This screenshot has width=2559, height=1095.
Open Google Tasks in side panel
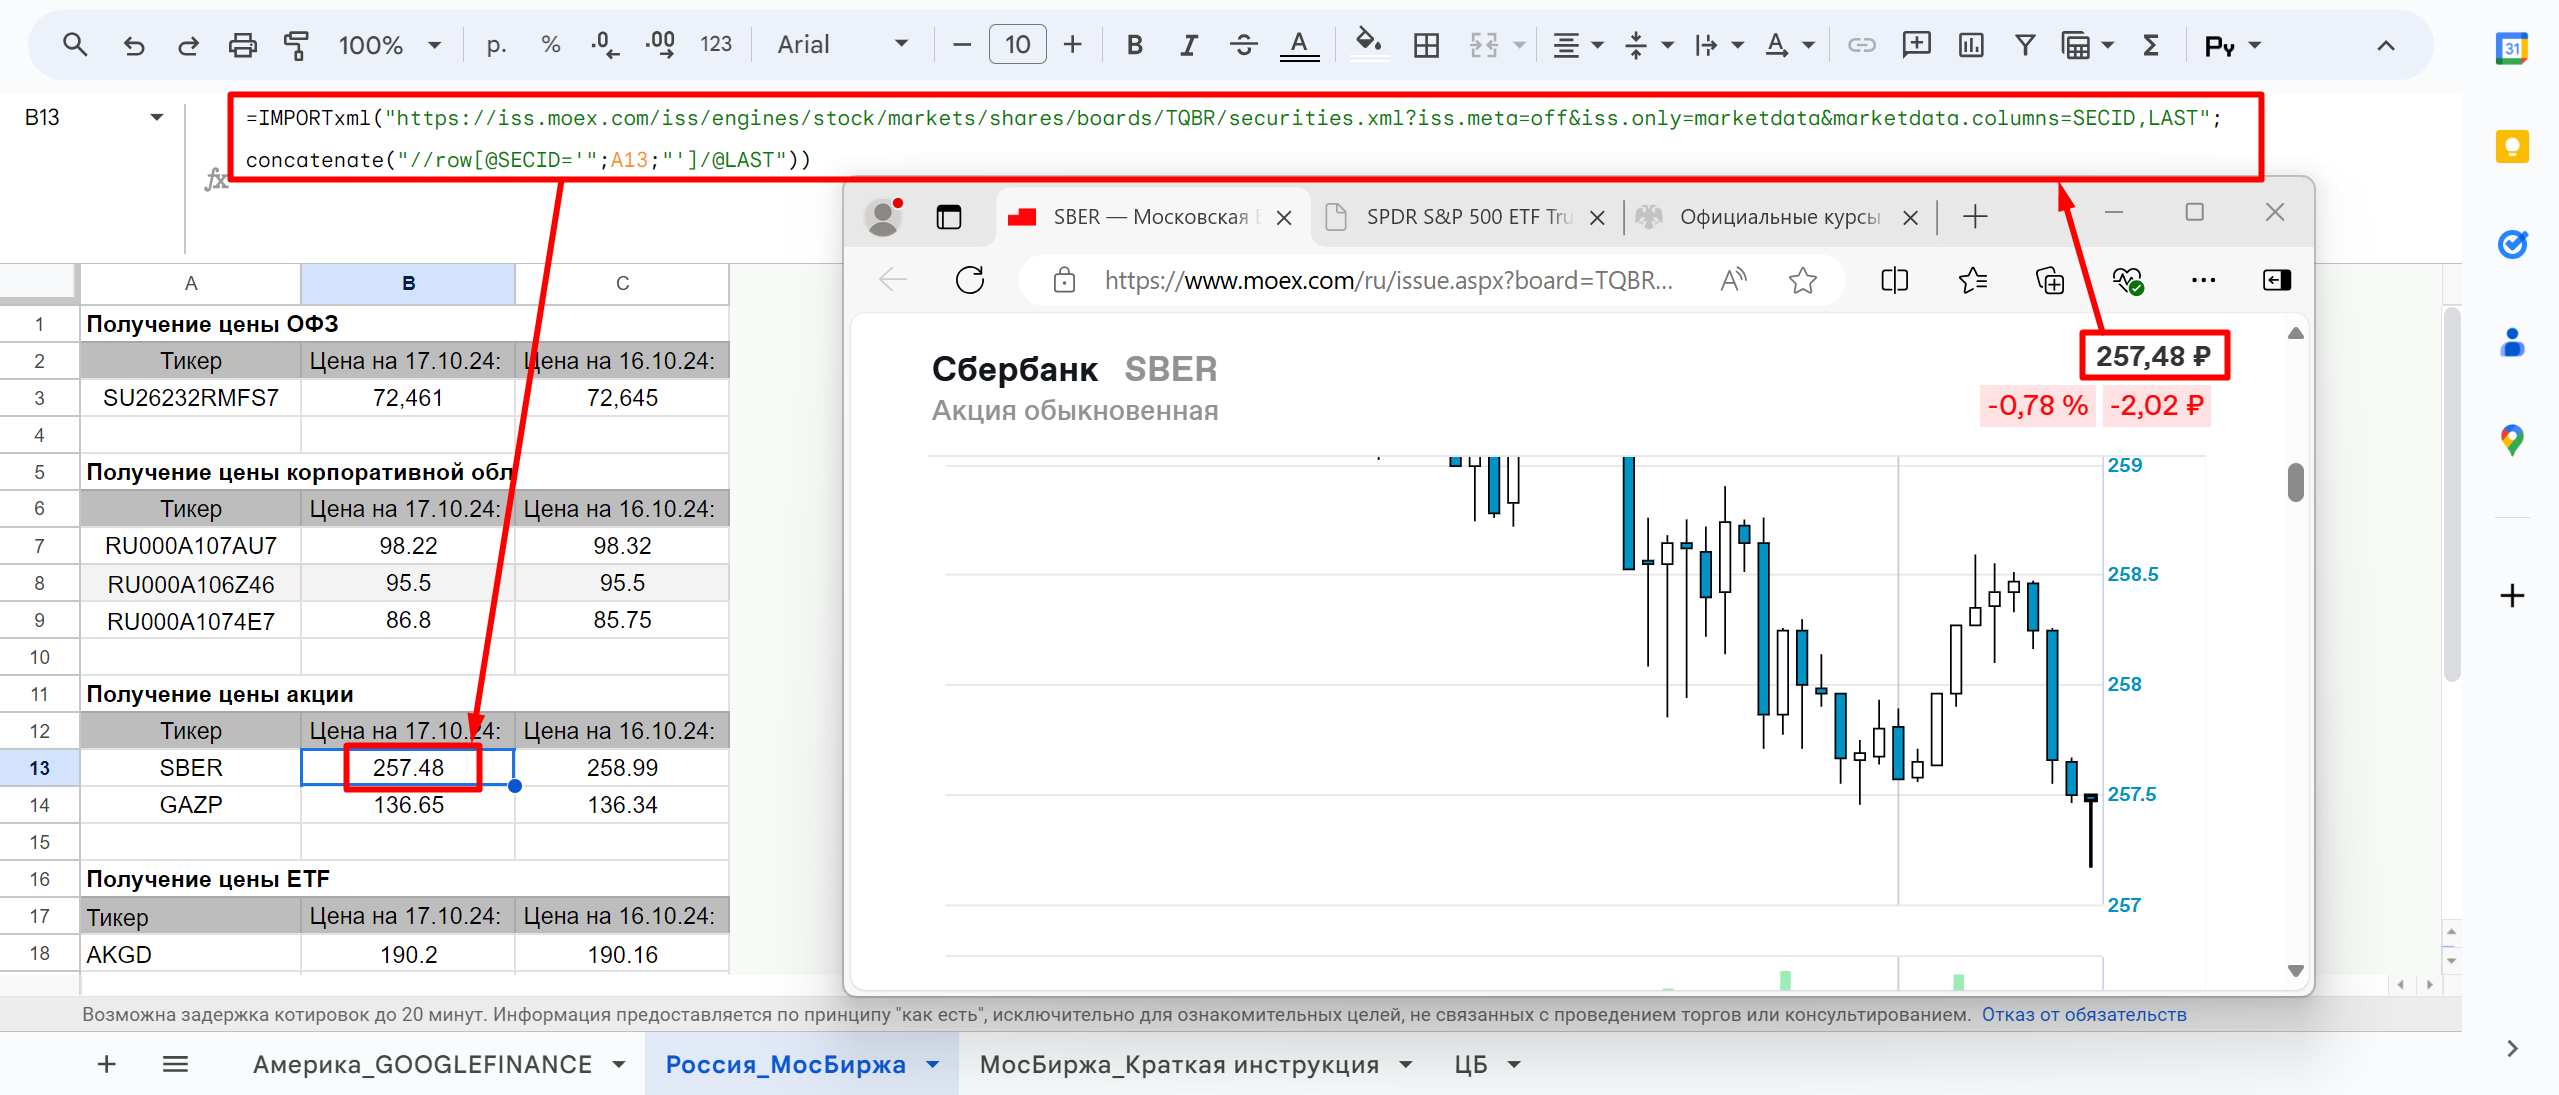coord(2512,244)
